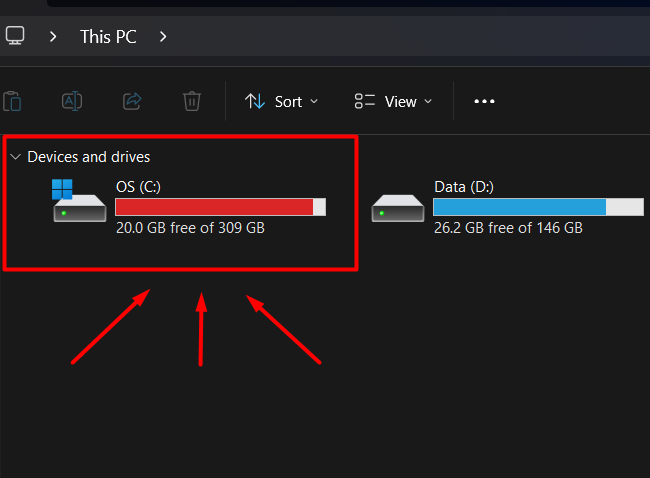The height and width of the screenshot is (478, 650).
Task: Open the Sort dropdown menu
Action: 282,101
